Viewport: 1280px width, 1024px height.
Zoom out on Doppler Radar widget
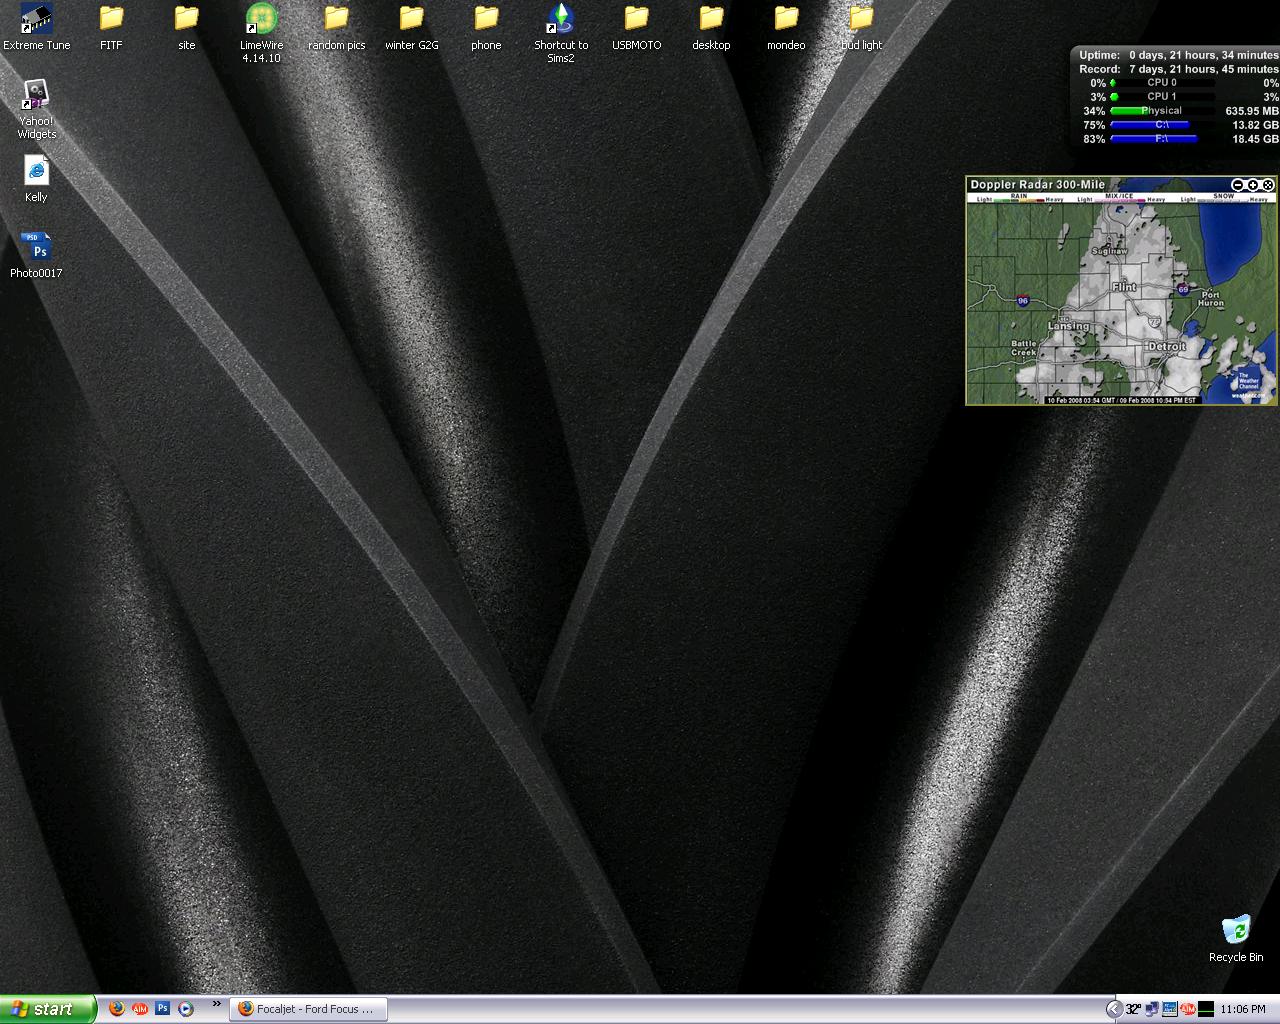tap(1238, 185)
